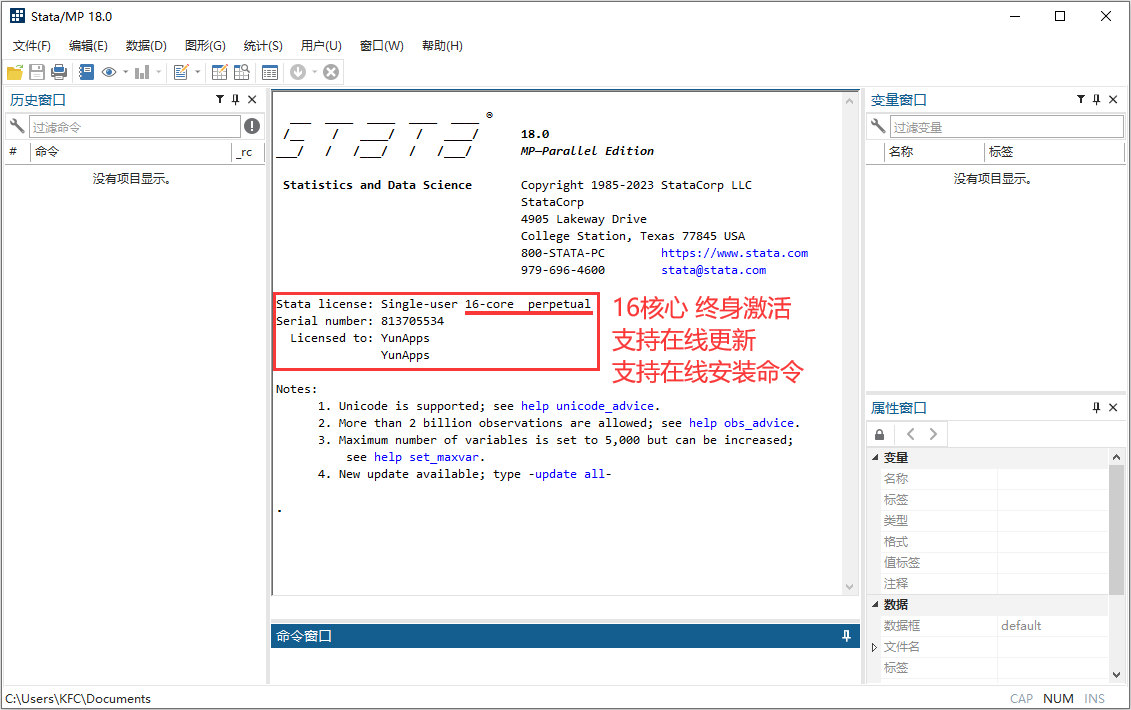Screen dimensions: 1131x710
Task: Click the default value of 数据框
Action: tap(1021, 626)
